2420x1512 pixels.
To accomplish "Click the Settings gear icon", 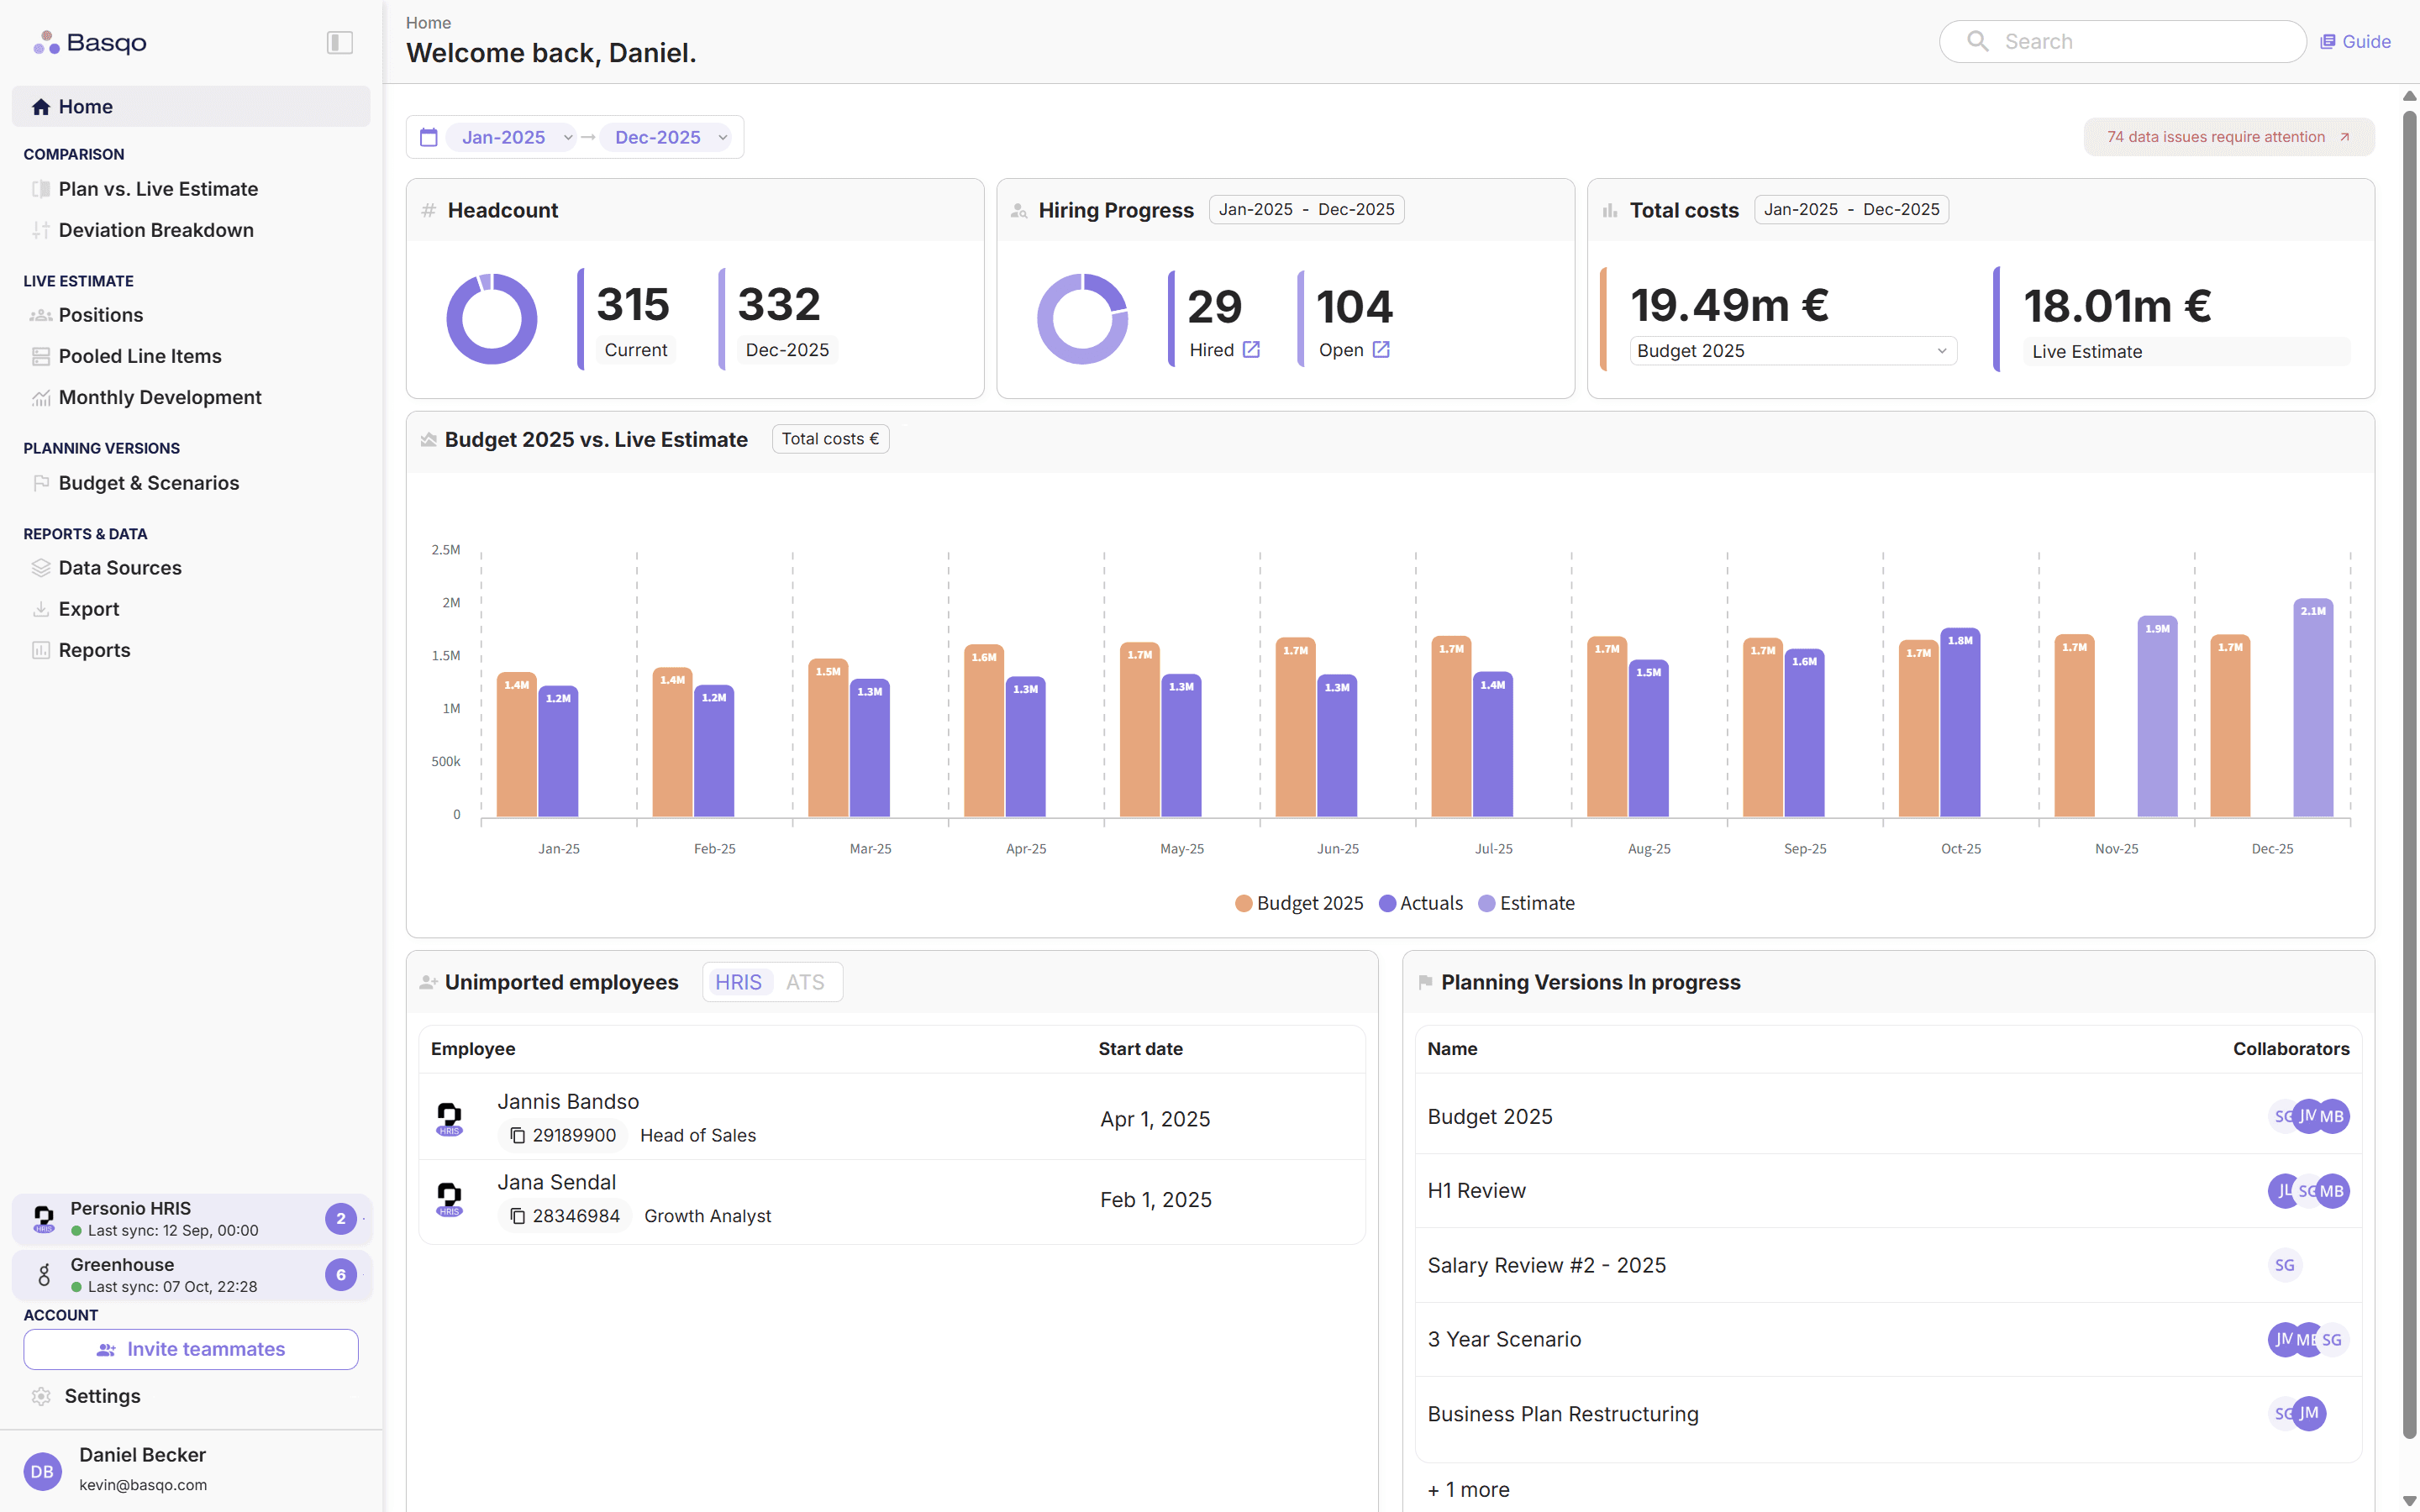I will pos(41,1396).
